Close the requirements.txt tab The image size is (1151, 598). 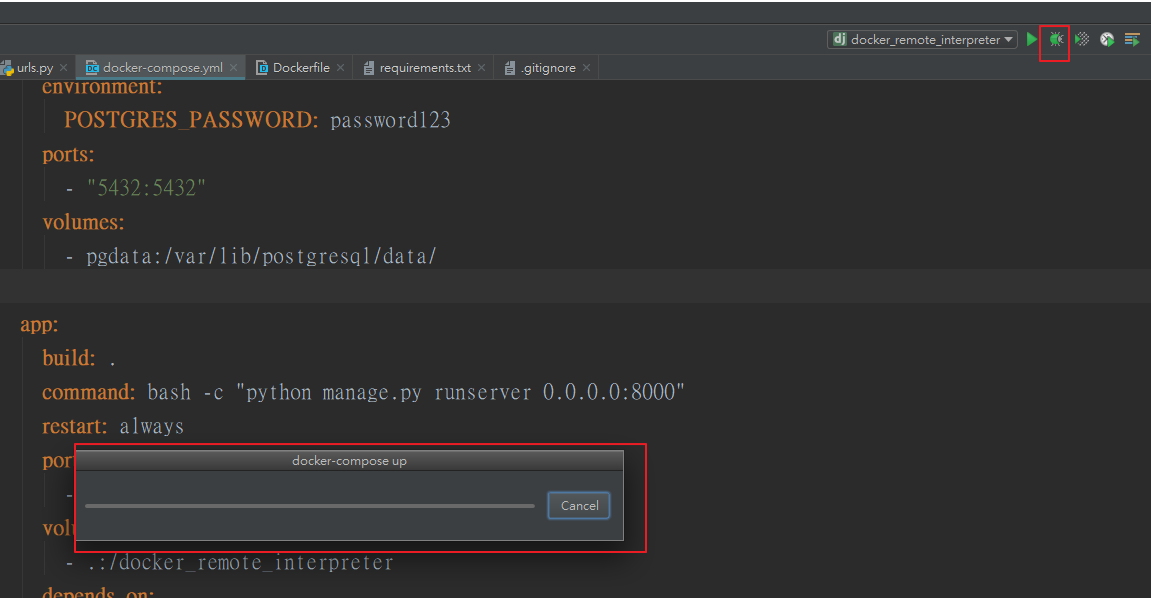coord(482,68)
